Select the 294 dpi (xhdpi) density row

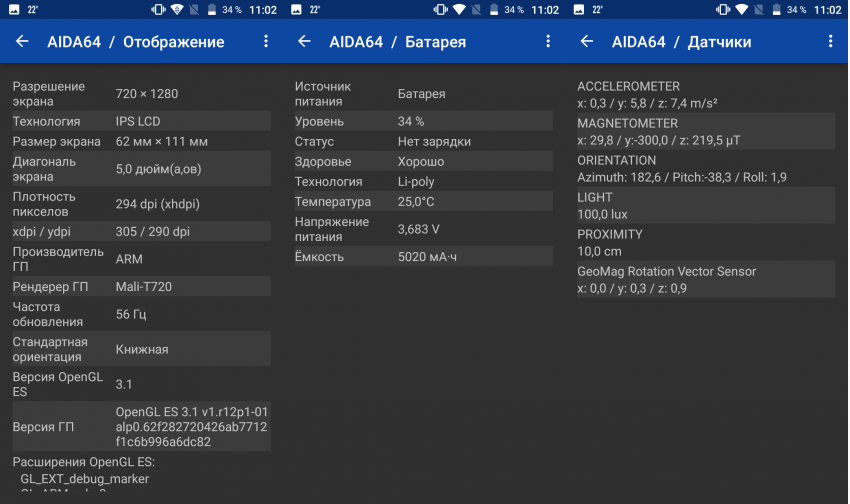141,204
